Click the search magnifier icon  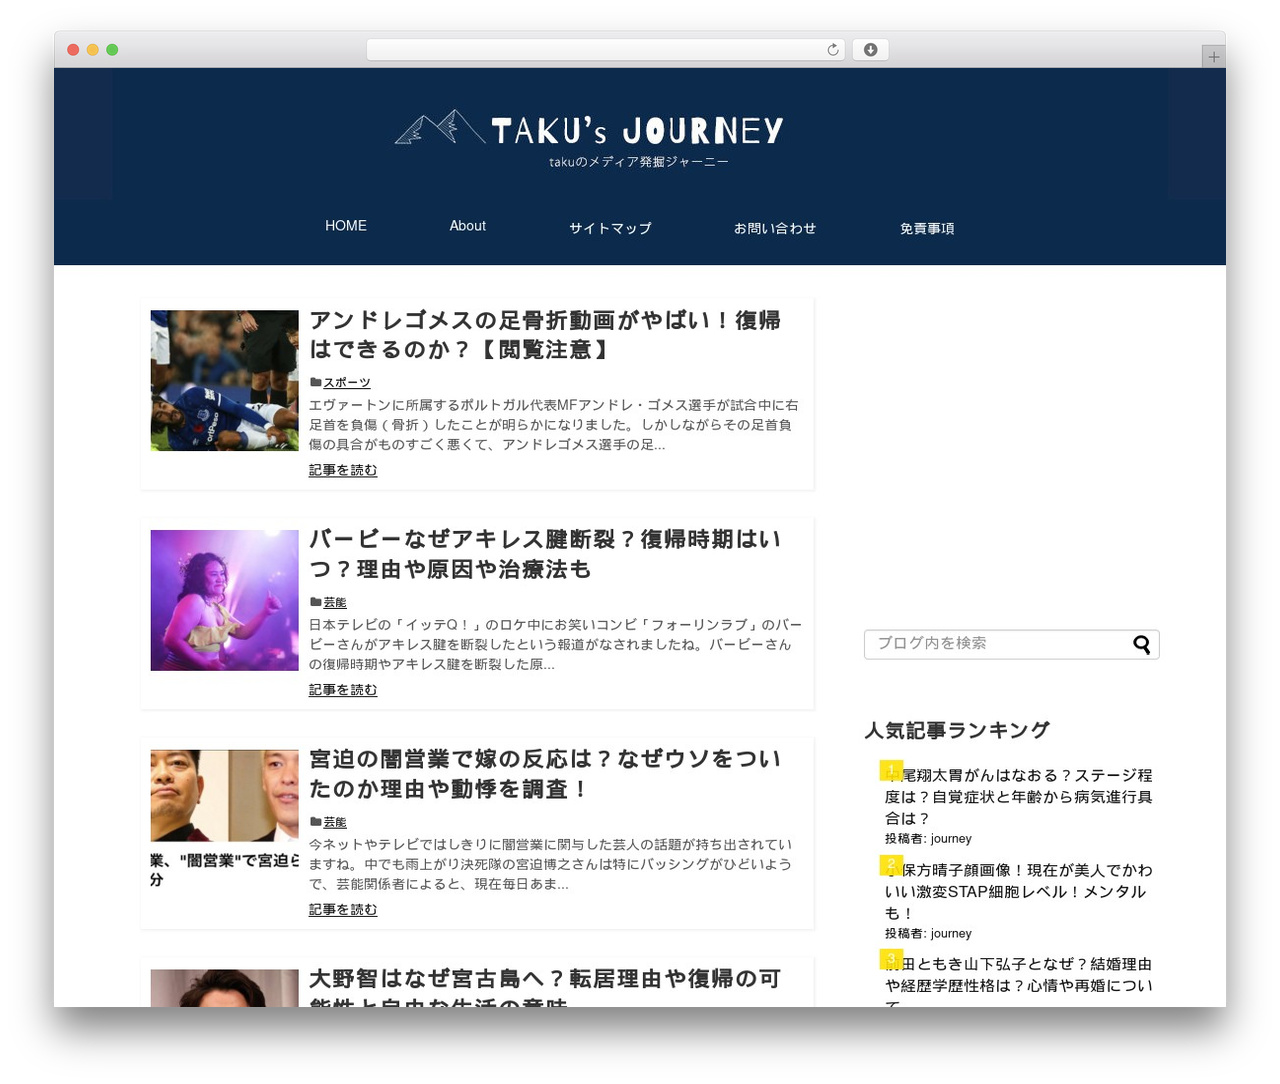[x=1141, y=645]
